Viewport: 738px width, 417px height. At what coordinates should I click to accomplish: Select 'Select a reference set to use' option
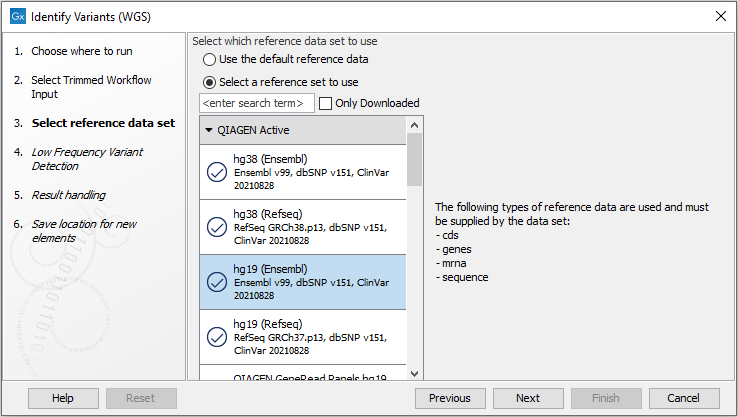(x=209, y=82)
